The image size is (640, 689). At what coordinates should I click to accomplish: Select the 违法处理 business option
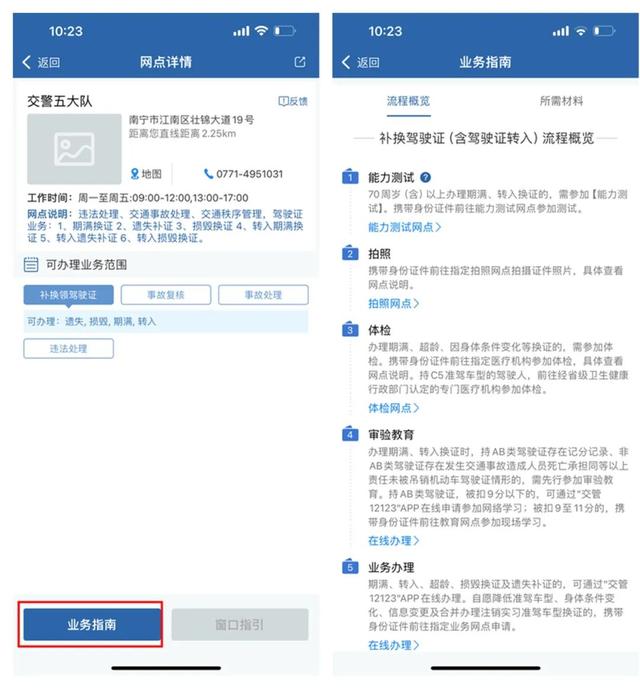click(x=69, y=348)
